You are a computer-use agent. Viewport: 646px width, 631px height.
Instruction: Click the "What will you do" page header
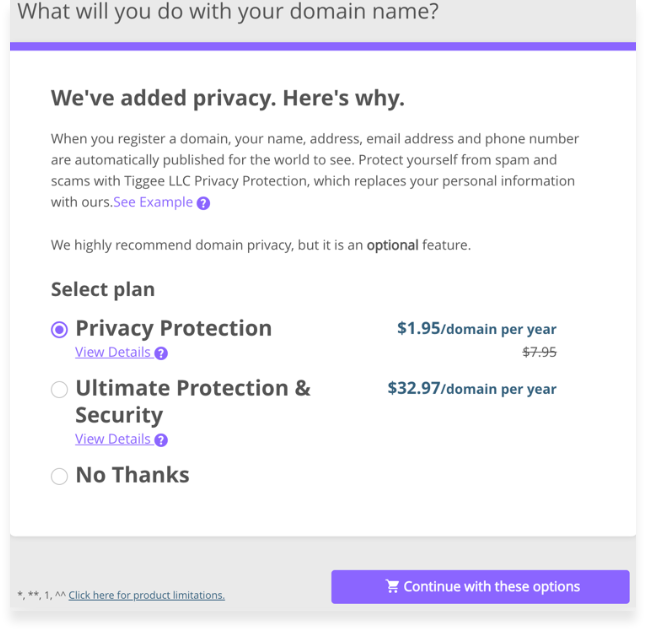point(228,15)
